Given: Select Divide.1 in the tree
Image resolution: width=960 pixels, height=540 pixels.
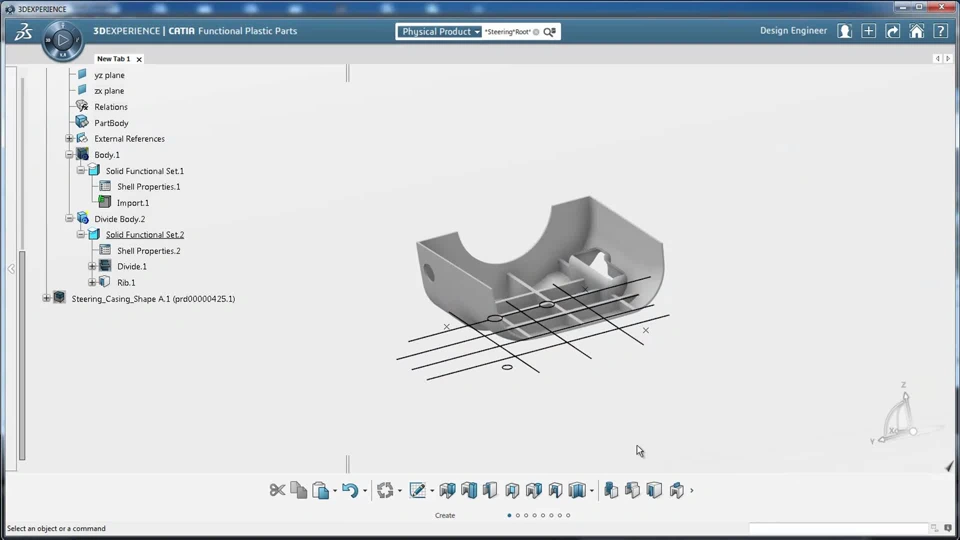Looking at the screenshot, I should click(x=132, y=266).
